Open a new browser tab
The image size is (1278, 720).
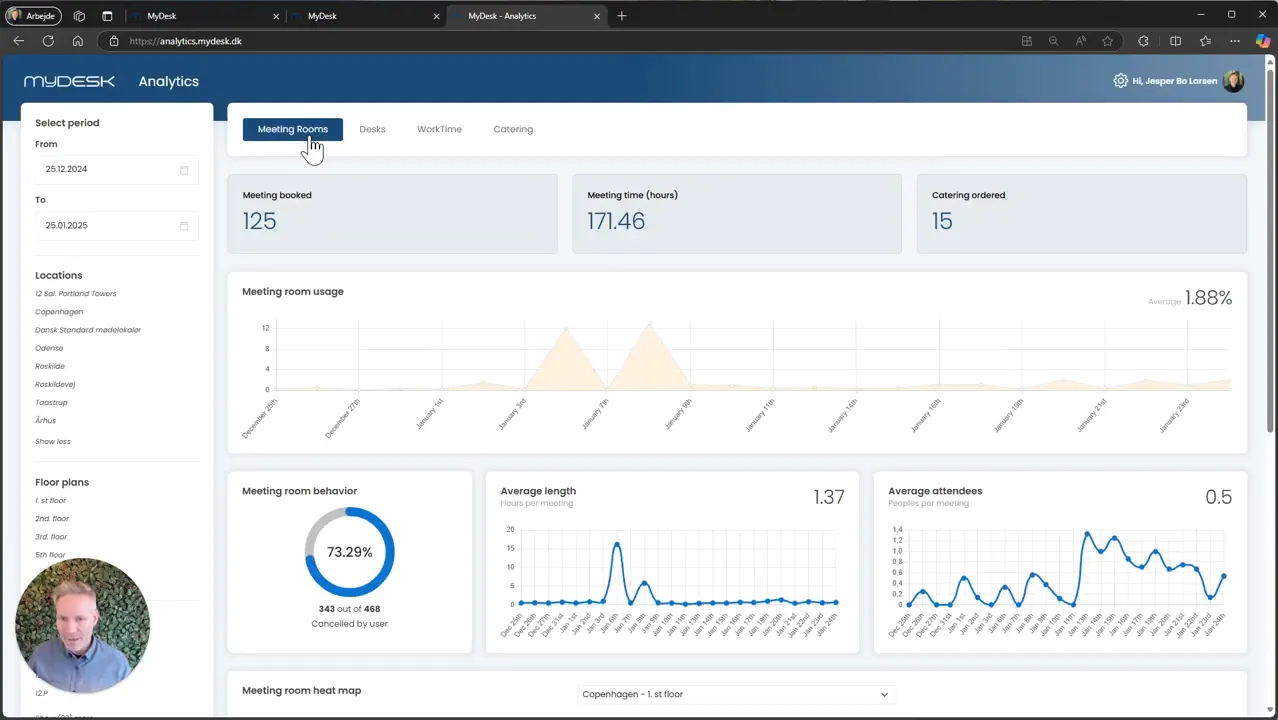(x=622, y=16)
